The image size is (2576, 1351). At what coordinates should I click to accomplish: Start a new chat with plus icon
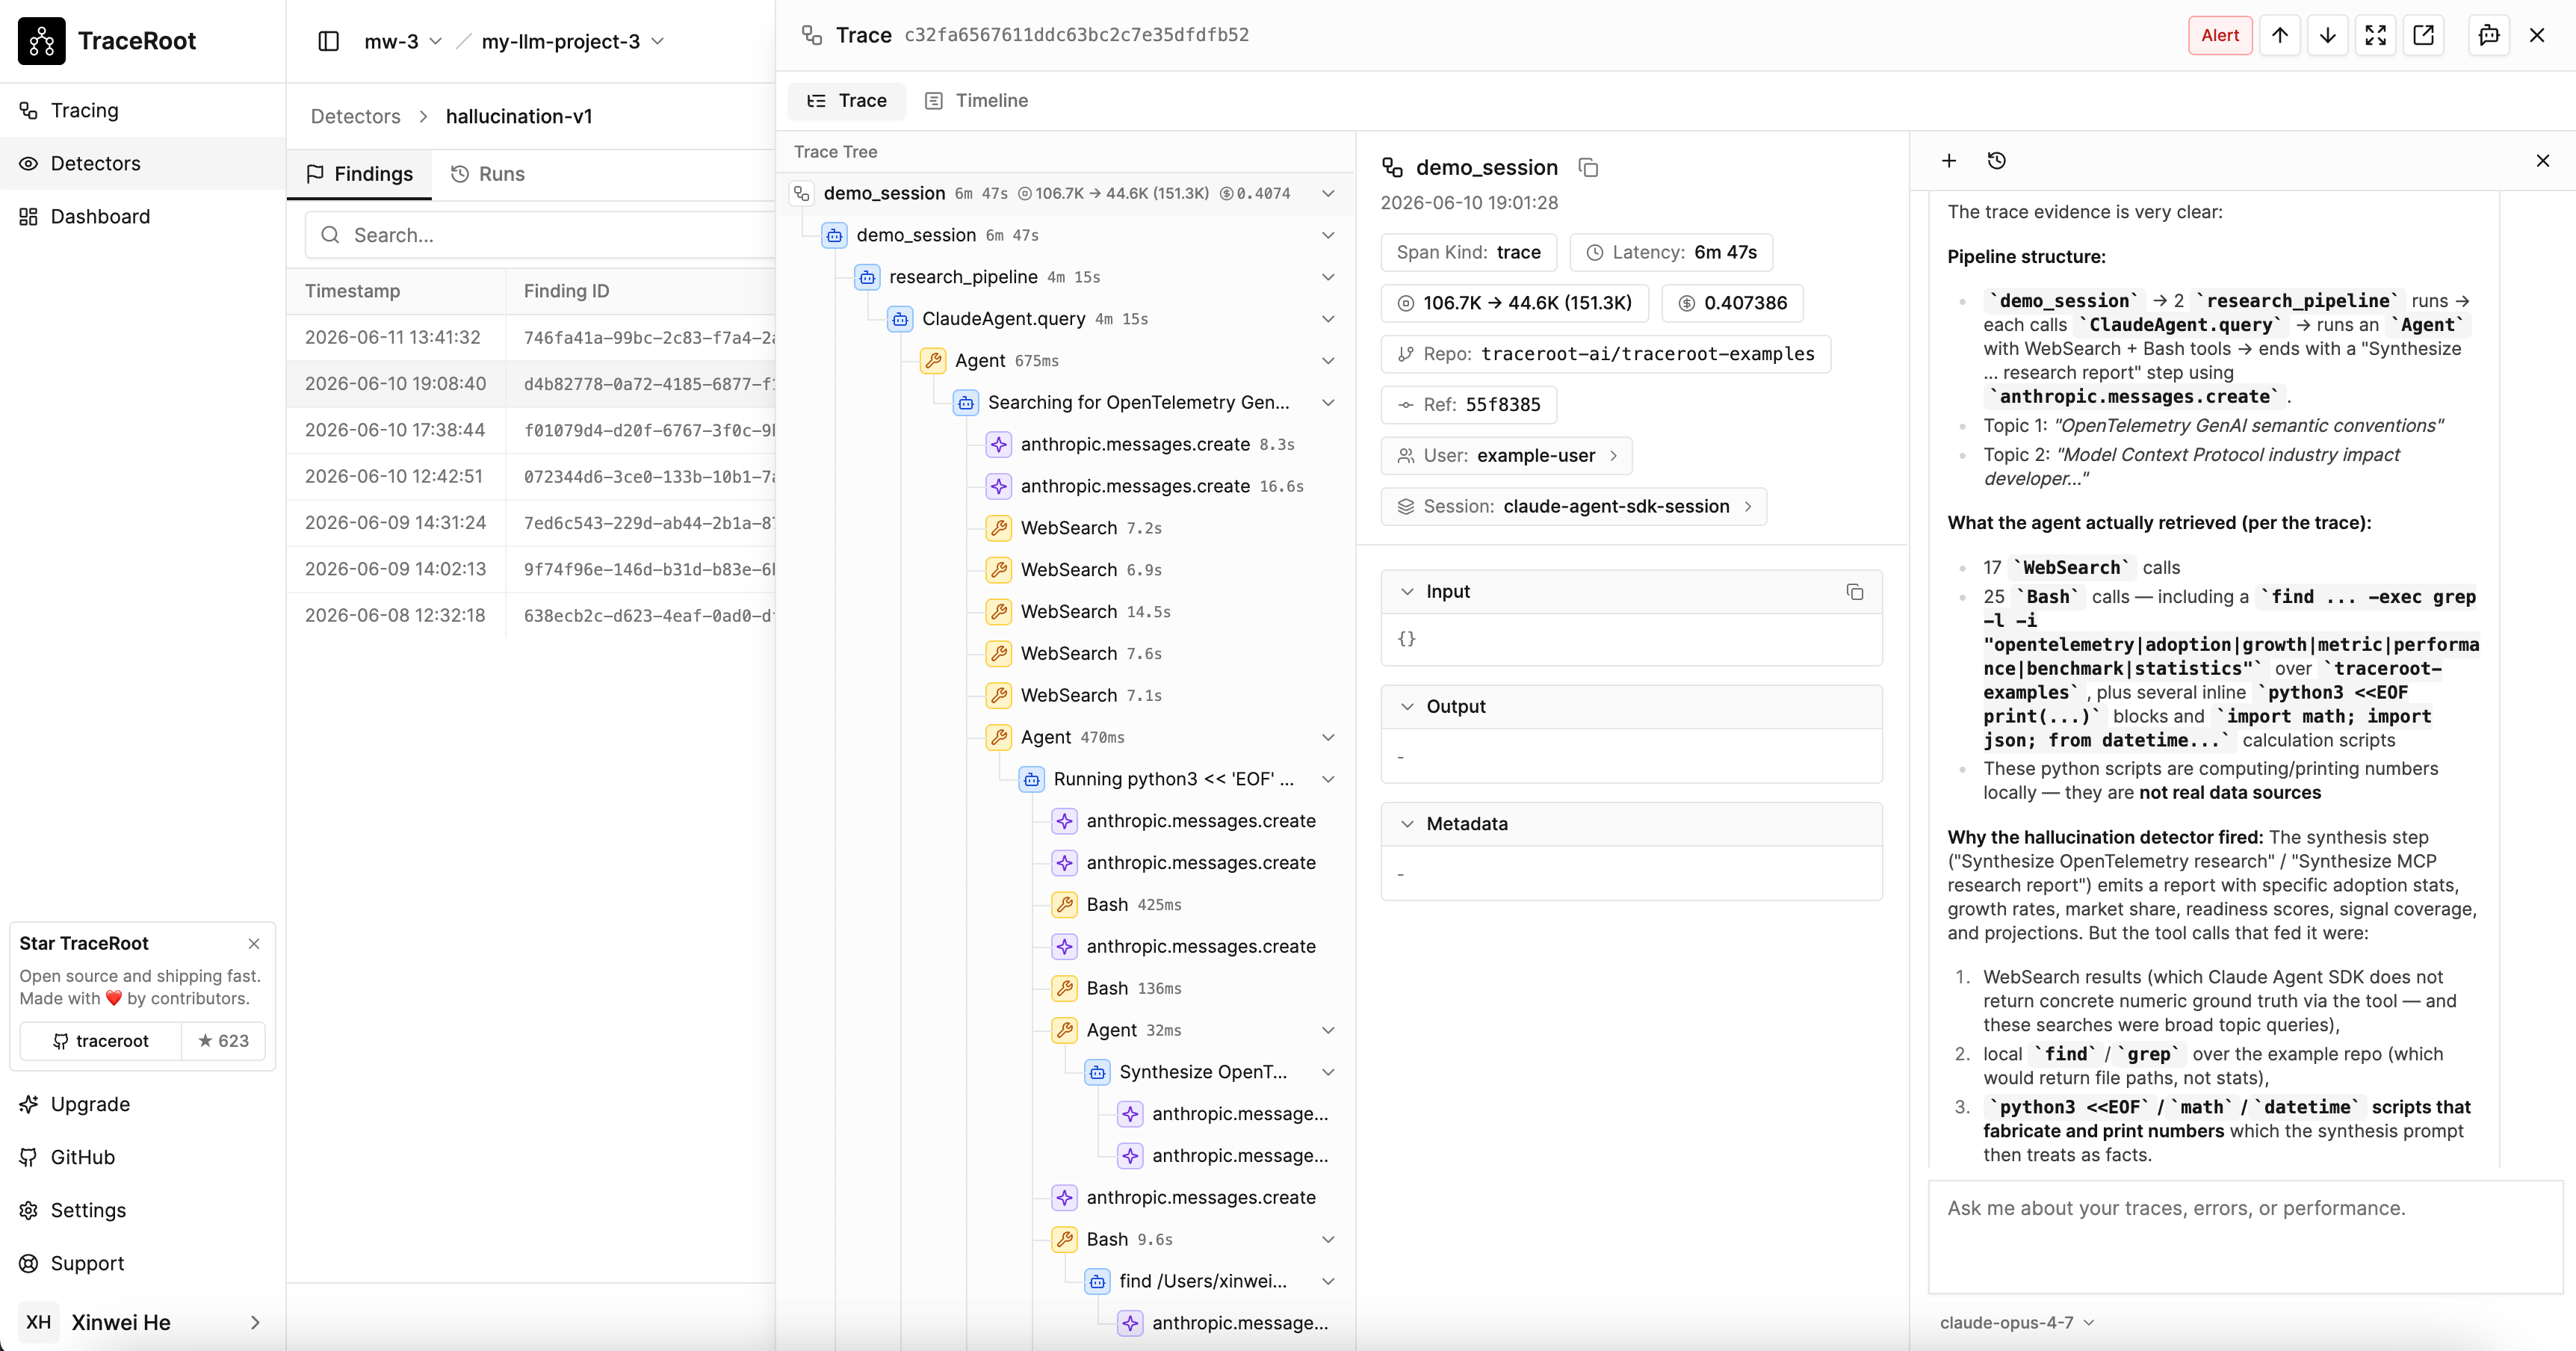(x=1949, y=161)
